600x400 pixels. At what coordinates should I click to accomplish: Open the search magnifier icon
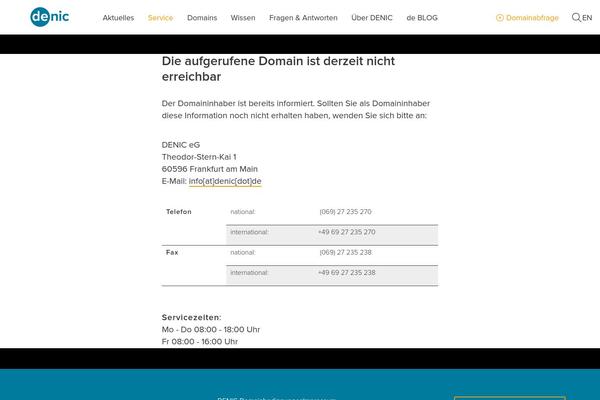(x=576, y=18)
